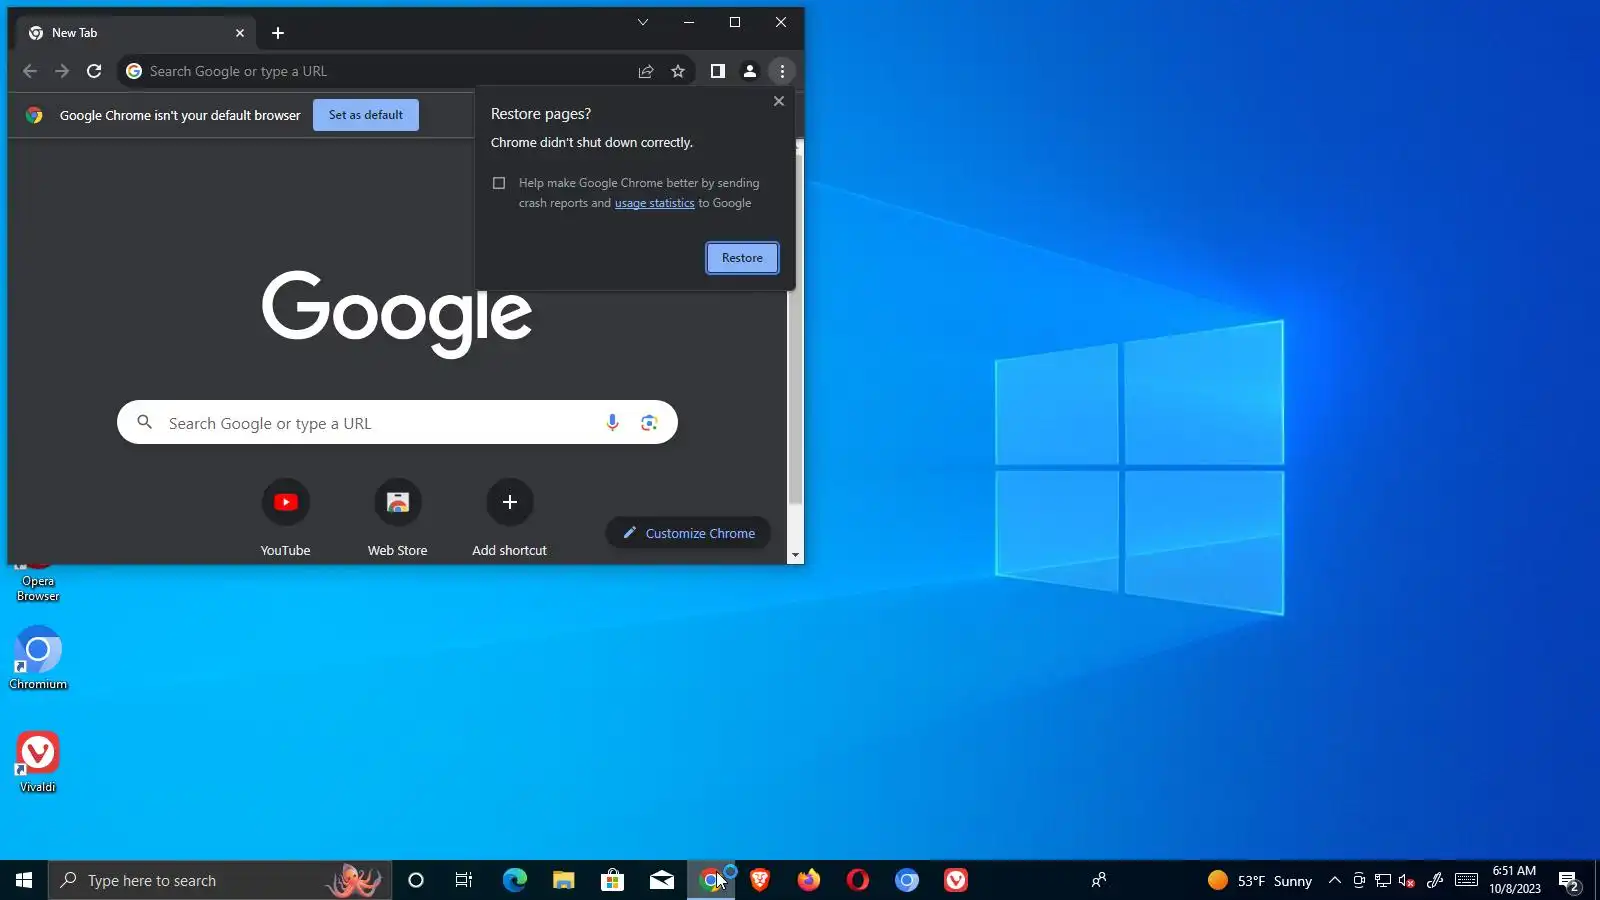Viewport: 1600px width, 900px height.
Task: Dismiss the Restore pages popup
Action: pos(779,101)
